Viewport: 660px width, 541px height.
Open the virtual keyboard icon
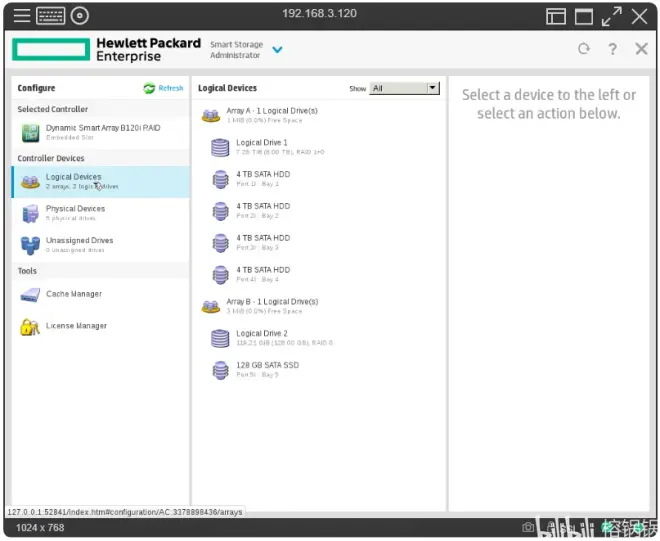point(51,16)
